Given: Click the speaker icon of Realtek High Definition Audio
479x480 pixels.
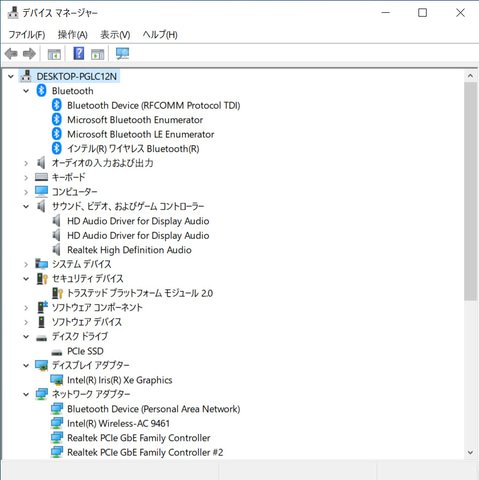Looking at the screenshot, I should click(56, 249).
